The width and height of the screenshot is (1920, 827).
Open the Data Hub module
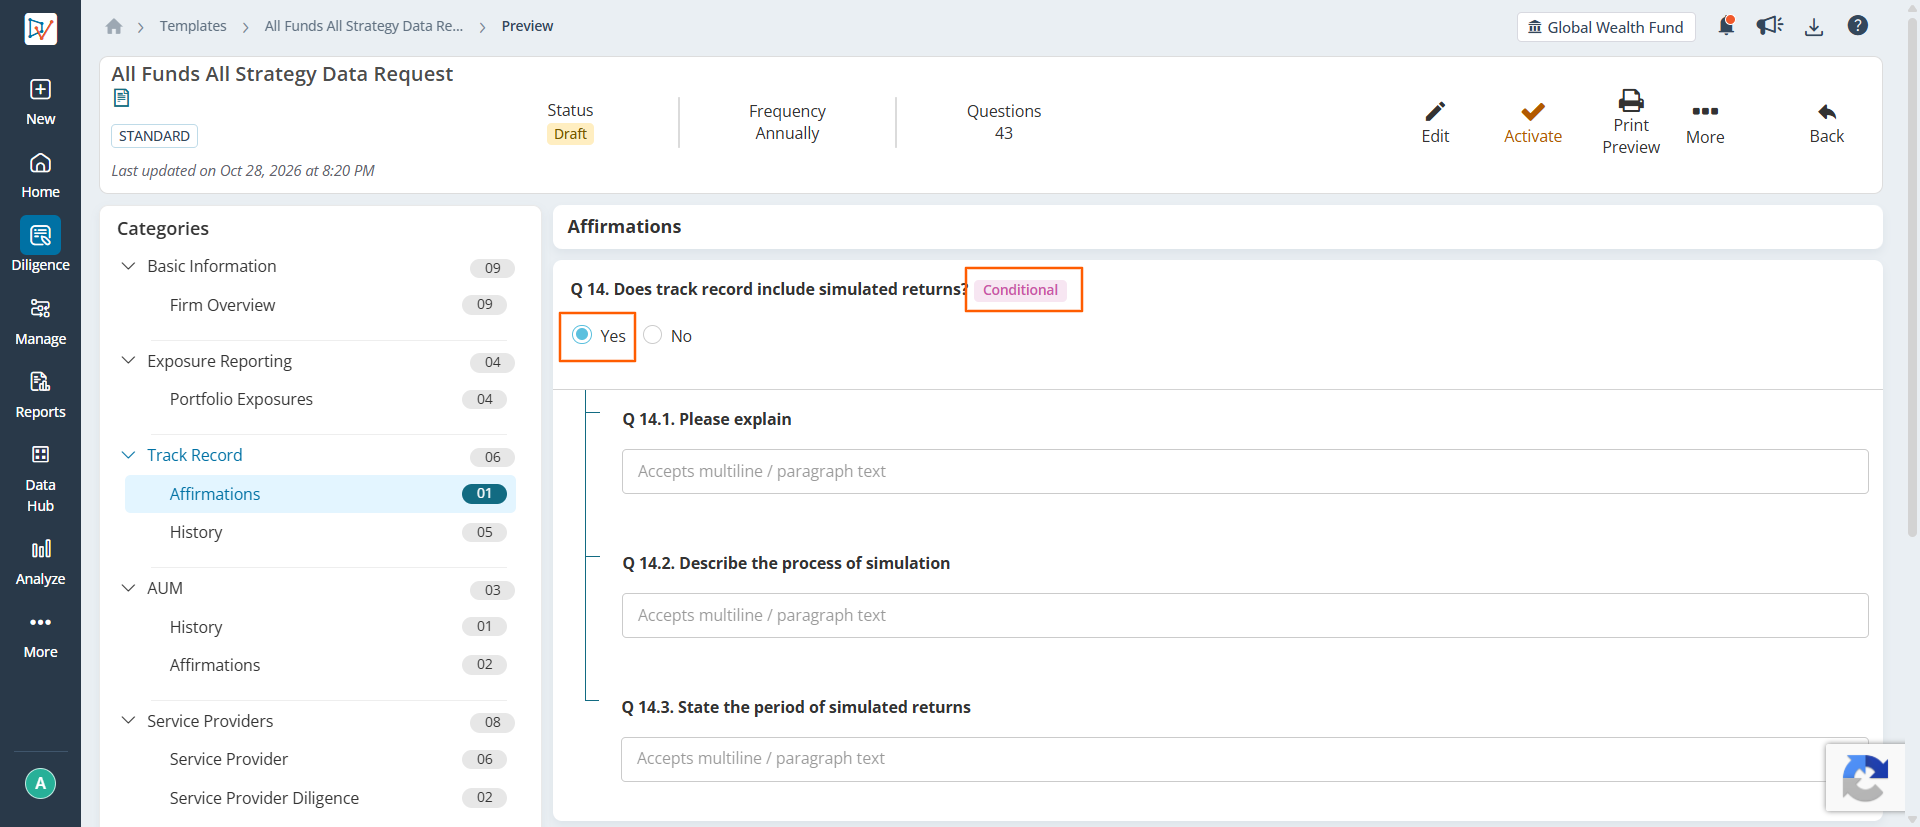[40, 479]
